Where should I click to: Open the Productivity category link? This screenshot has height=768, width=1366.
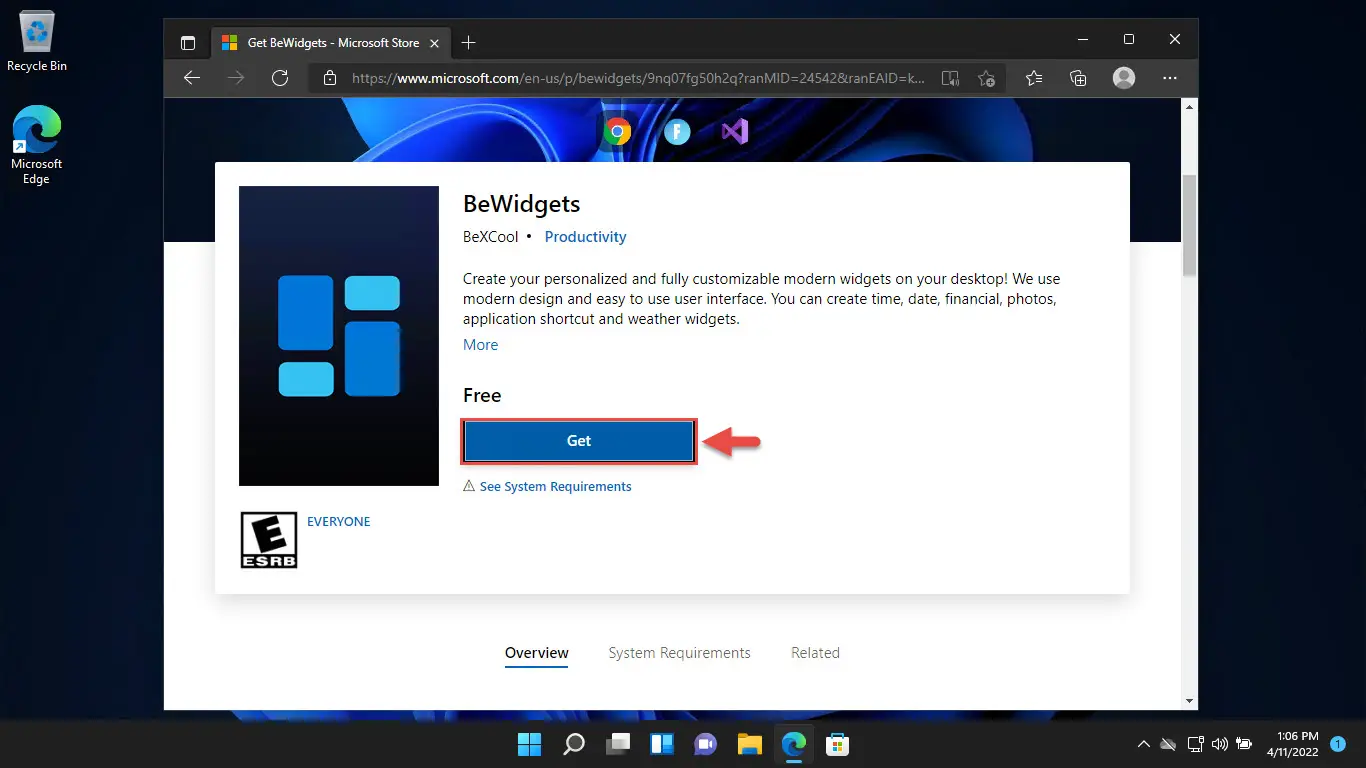pyautogui.click(x=585, y=237)
